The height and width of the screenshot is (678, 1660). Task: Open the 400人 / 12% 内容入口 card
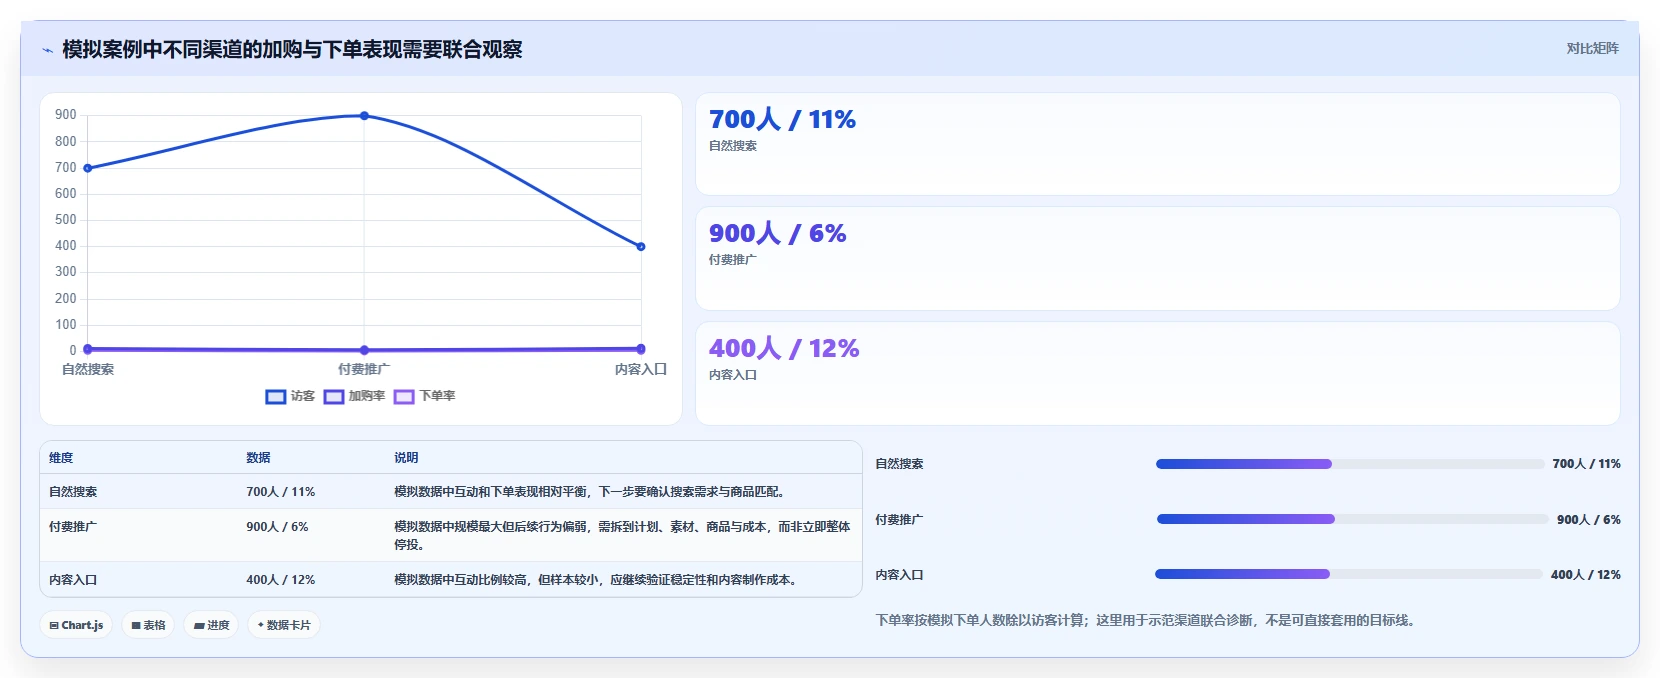point(1157,373)
